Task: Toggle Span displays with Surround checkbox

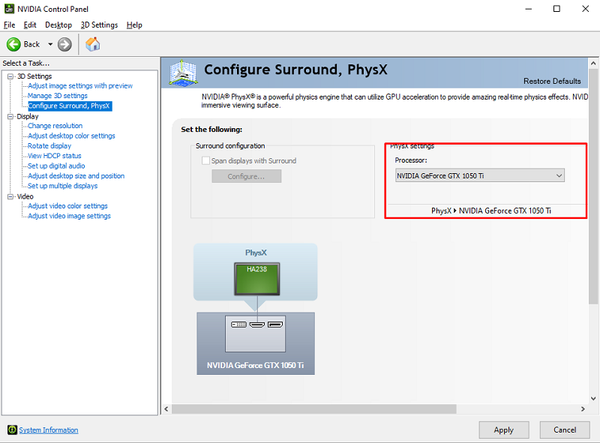Action: point(206,161)
